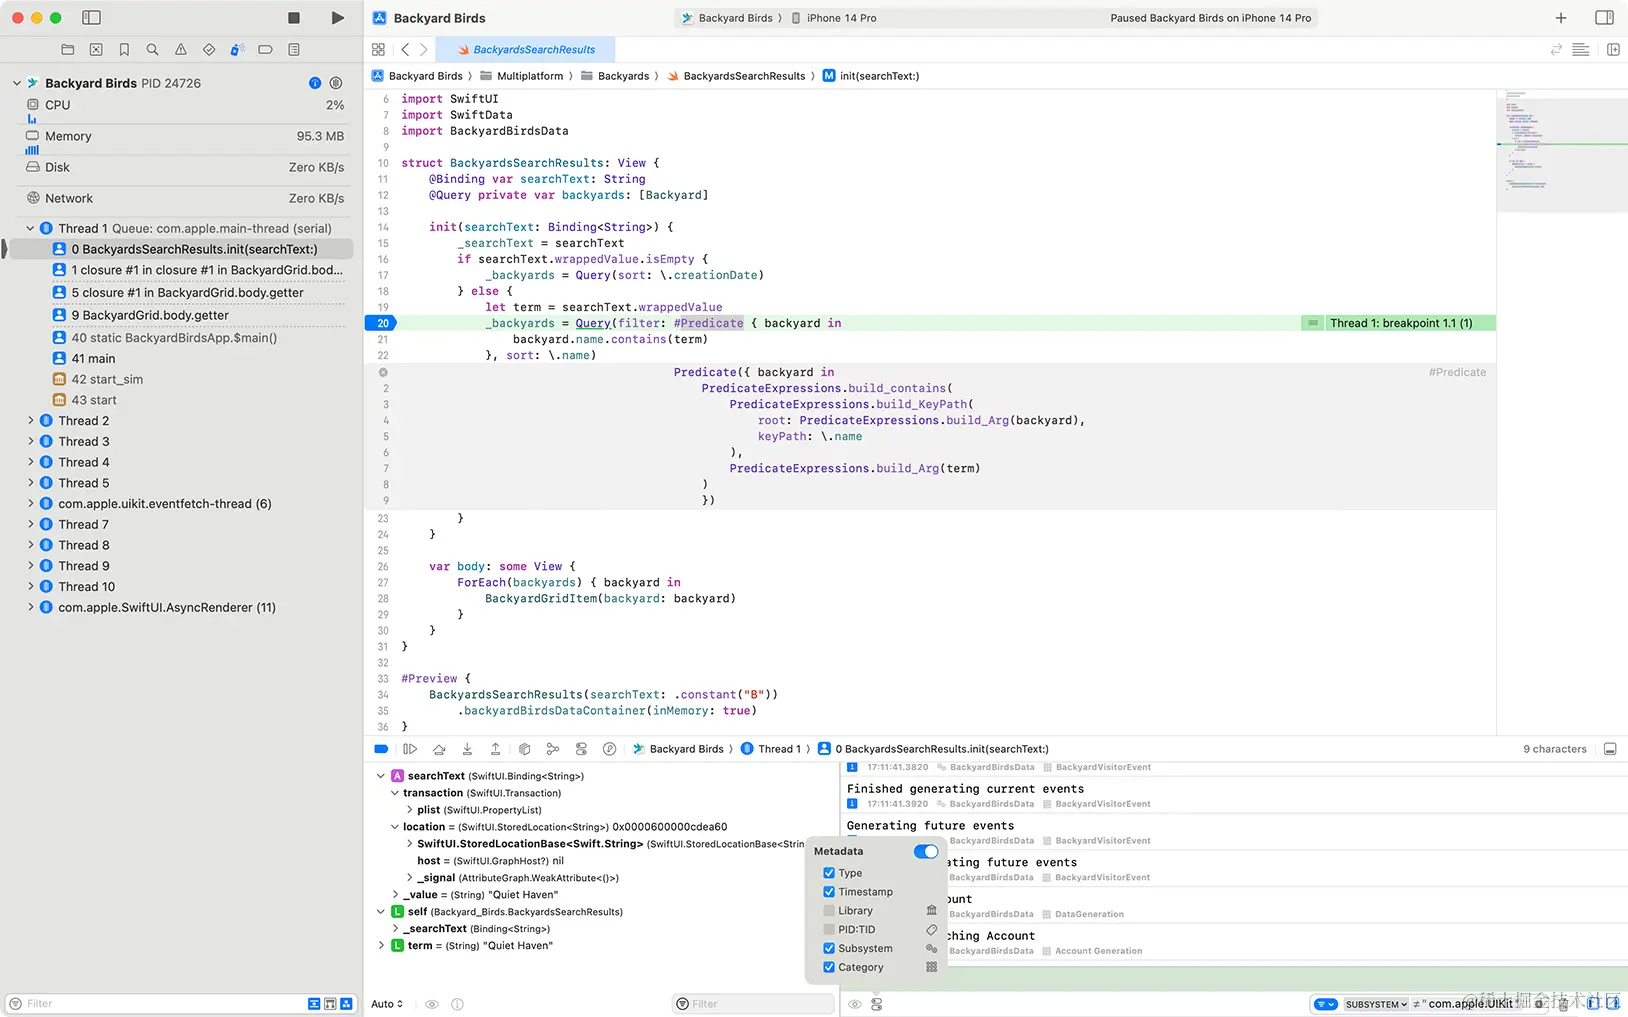Viewport: 1628px width, 1017px height.
Task: Open the View Hierarchy debugger icon
Action: tap(524, 748)
